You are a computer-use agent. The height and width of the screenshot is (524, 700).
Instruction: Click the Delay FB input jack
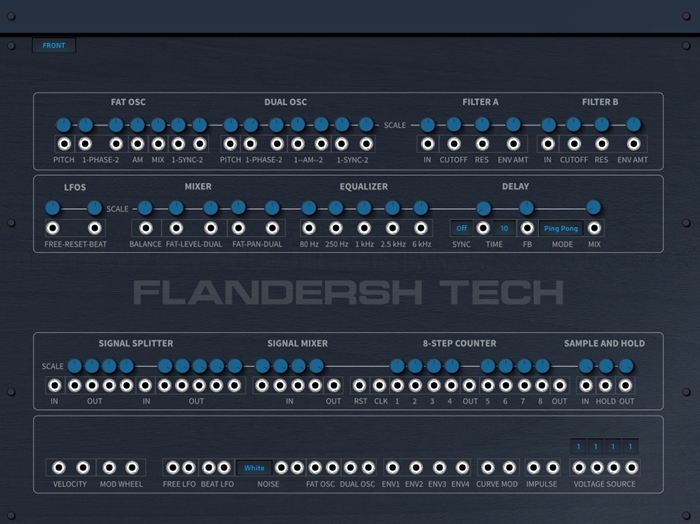click(x=527, y=228)
